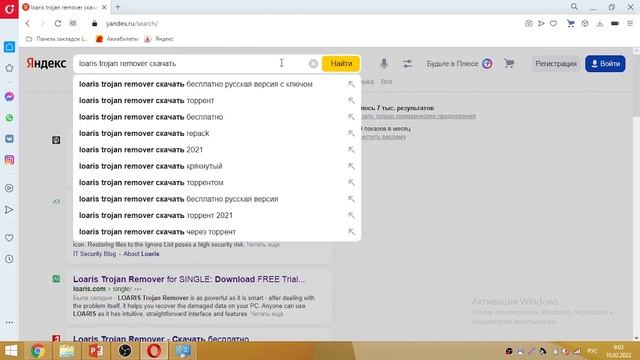The image size is (640, 360).
Task: Select suggestion 'скачать торрентом'
Action: click(x=217, y=182)
